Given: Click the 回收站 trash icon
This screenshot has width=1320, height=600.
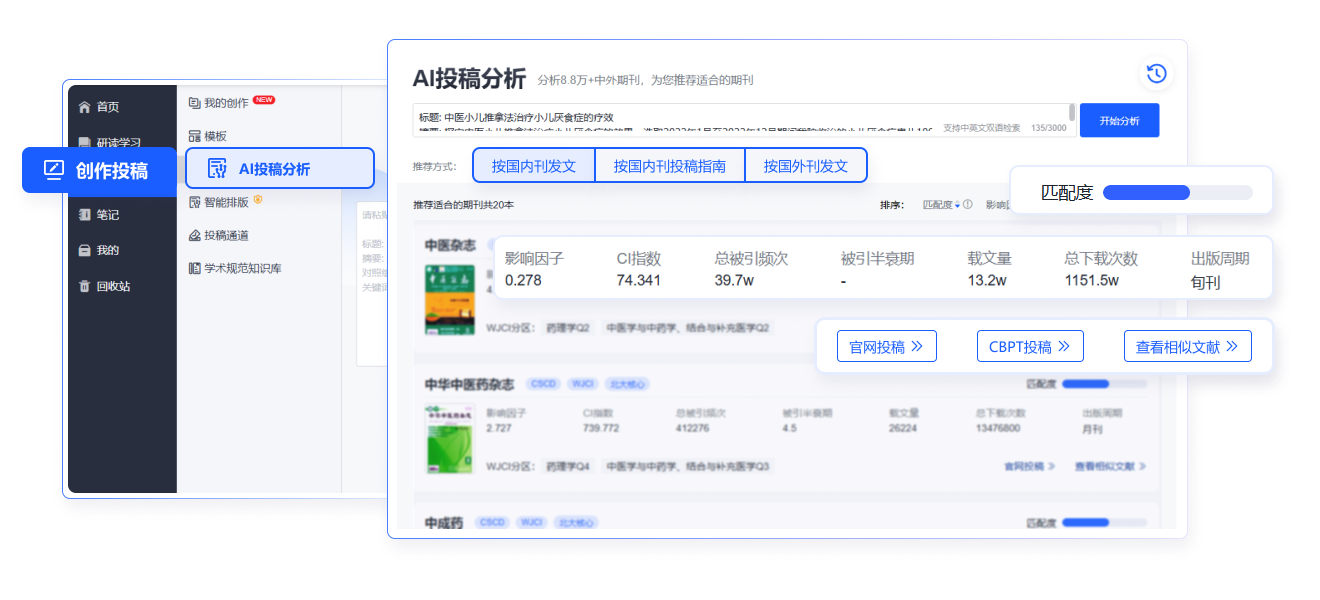Looking at the screenshot, I should point(85,286).
